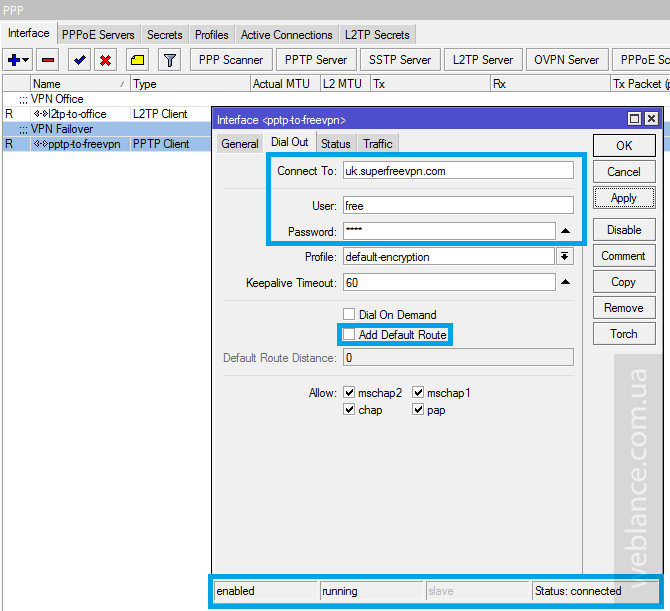Click the blue plus add interface icon
The width and height of the screenshot is (670, 611).
pos(13,60)
